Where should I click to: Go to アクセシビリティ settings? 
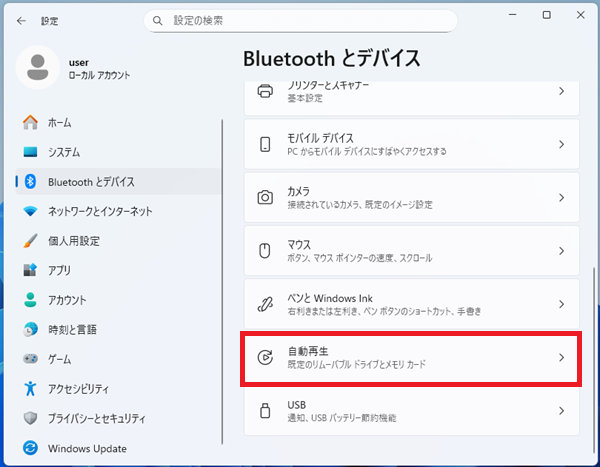pyautogui.click(x=118, y=389)
